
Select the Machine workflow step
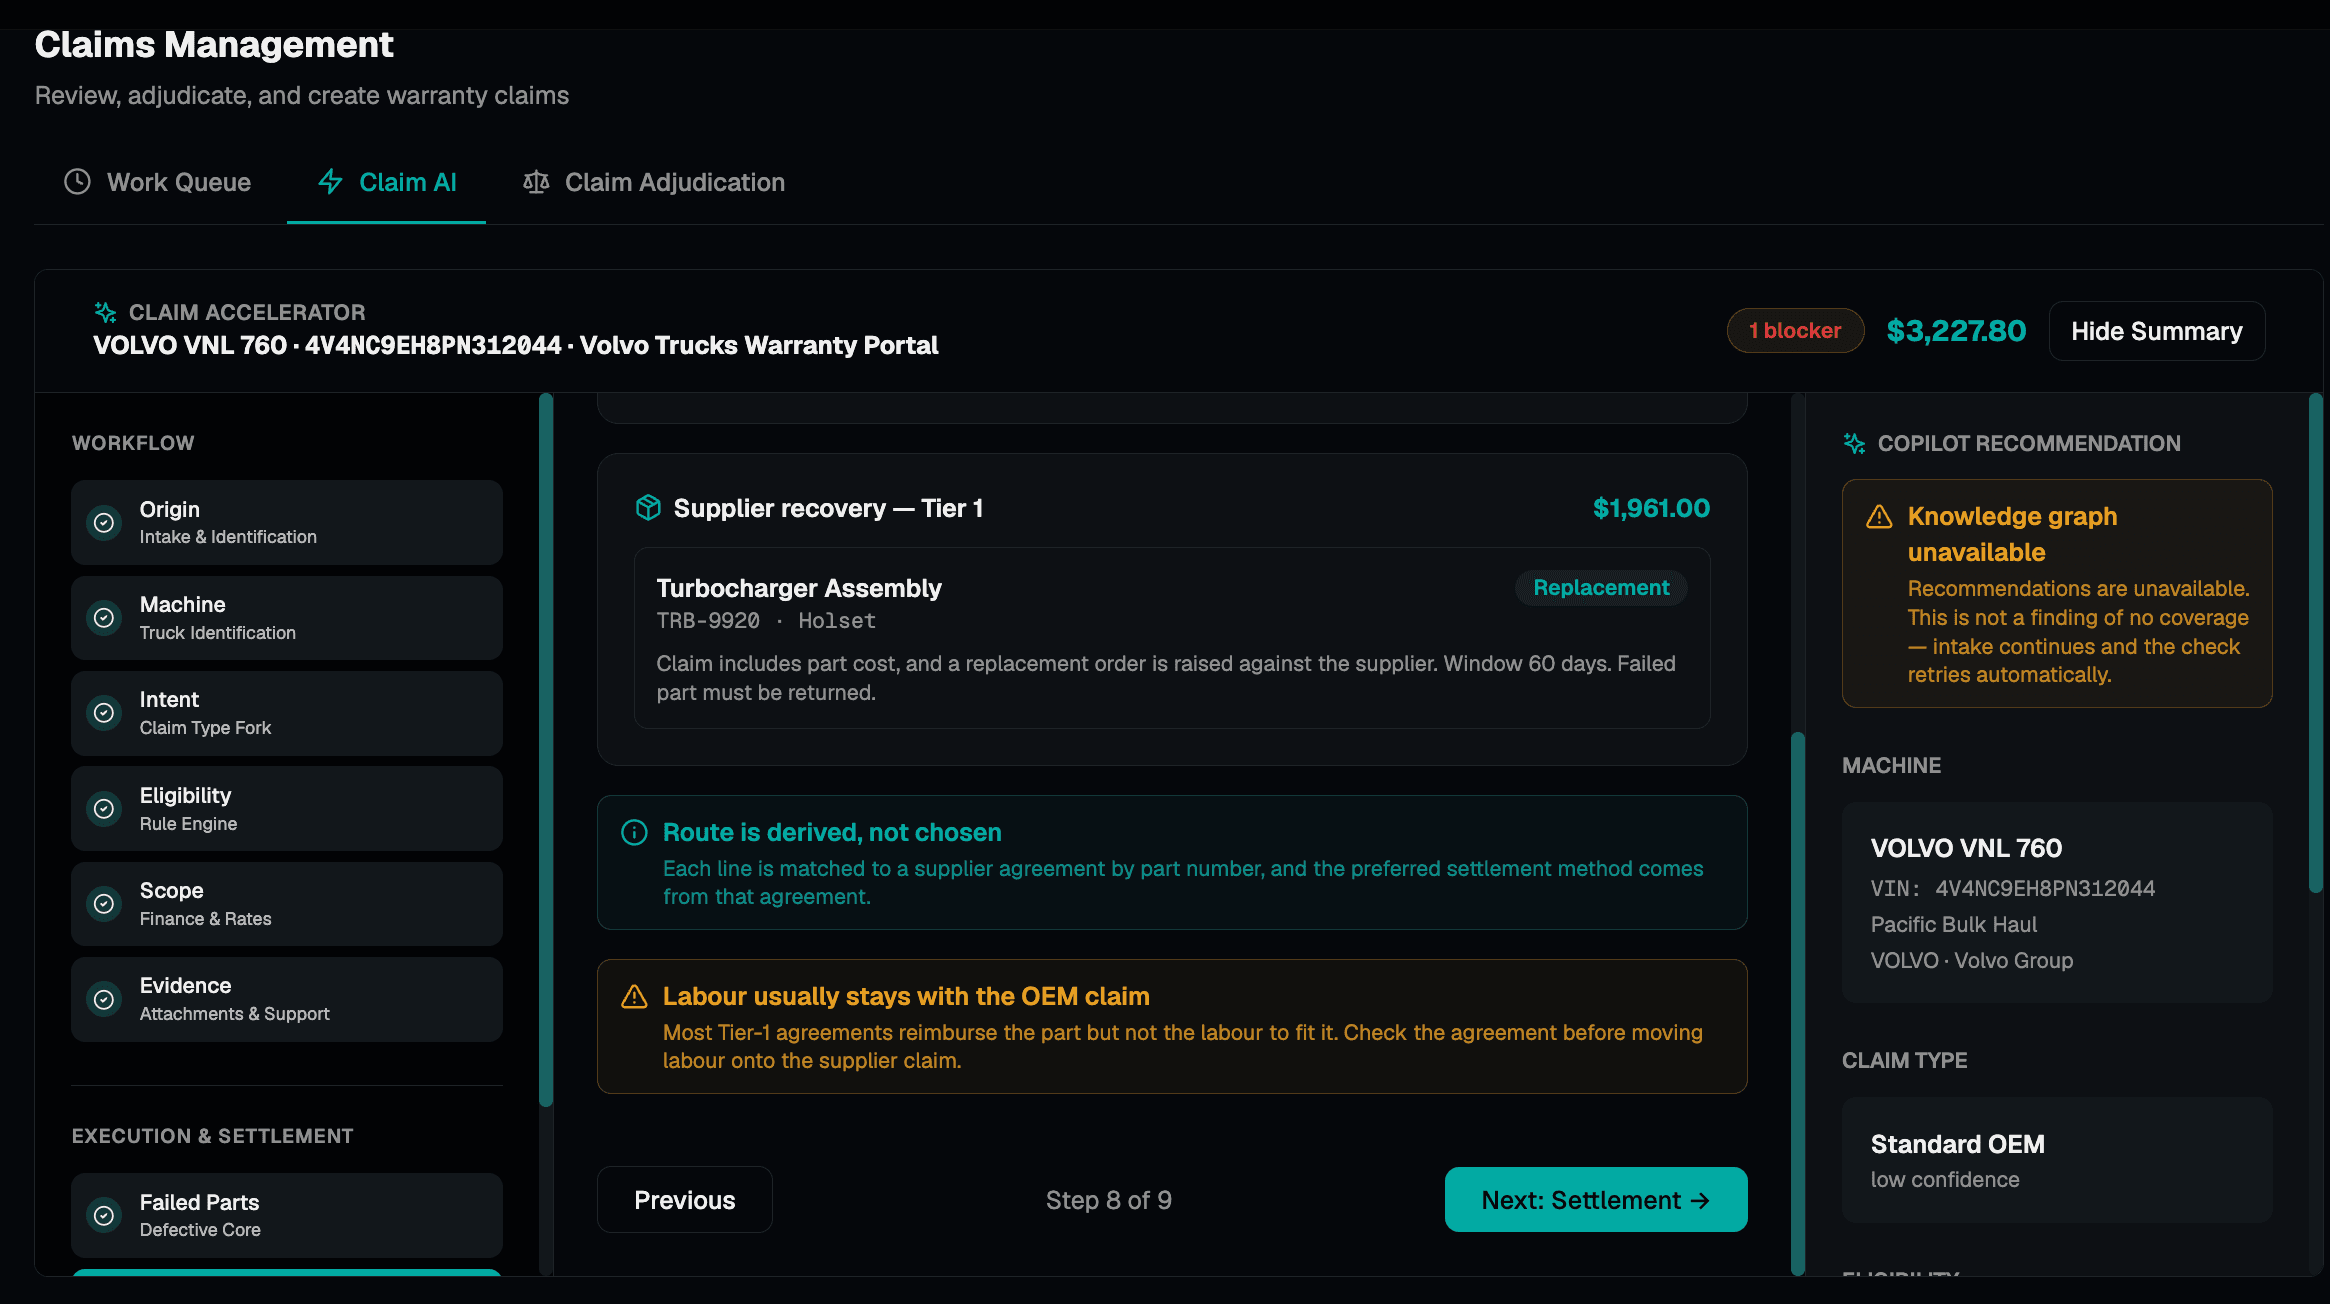coord(286,618)
